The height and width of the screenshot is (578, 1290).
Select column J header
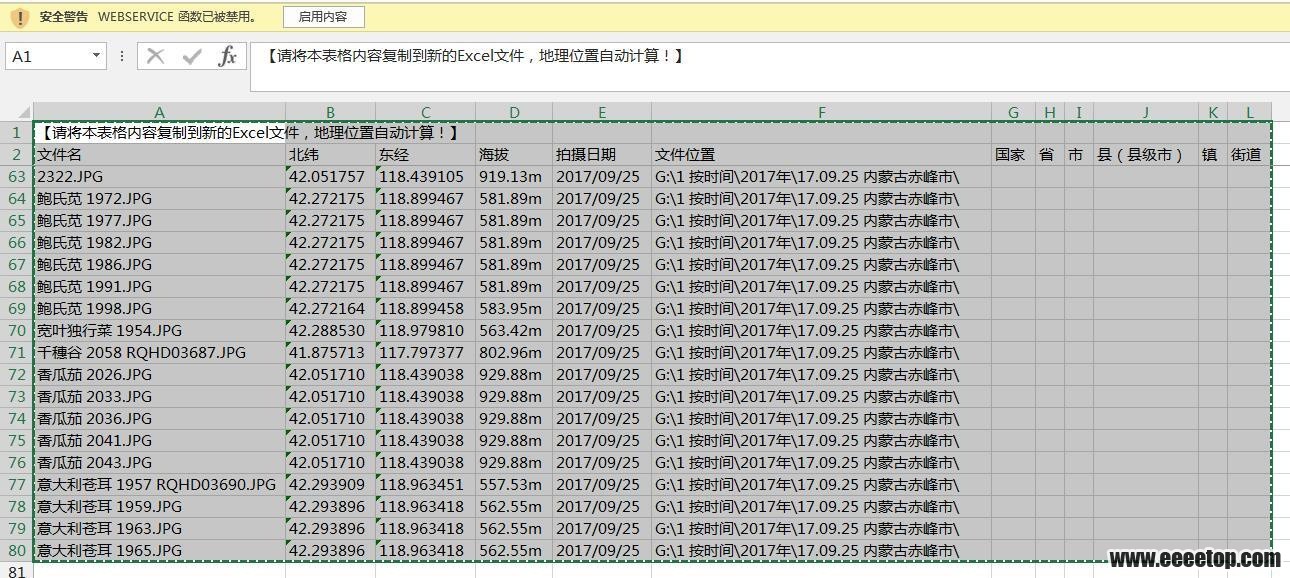pos(1146,112)
